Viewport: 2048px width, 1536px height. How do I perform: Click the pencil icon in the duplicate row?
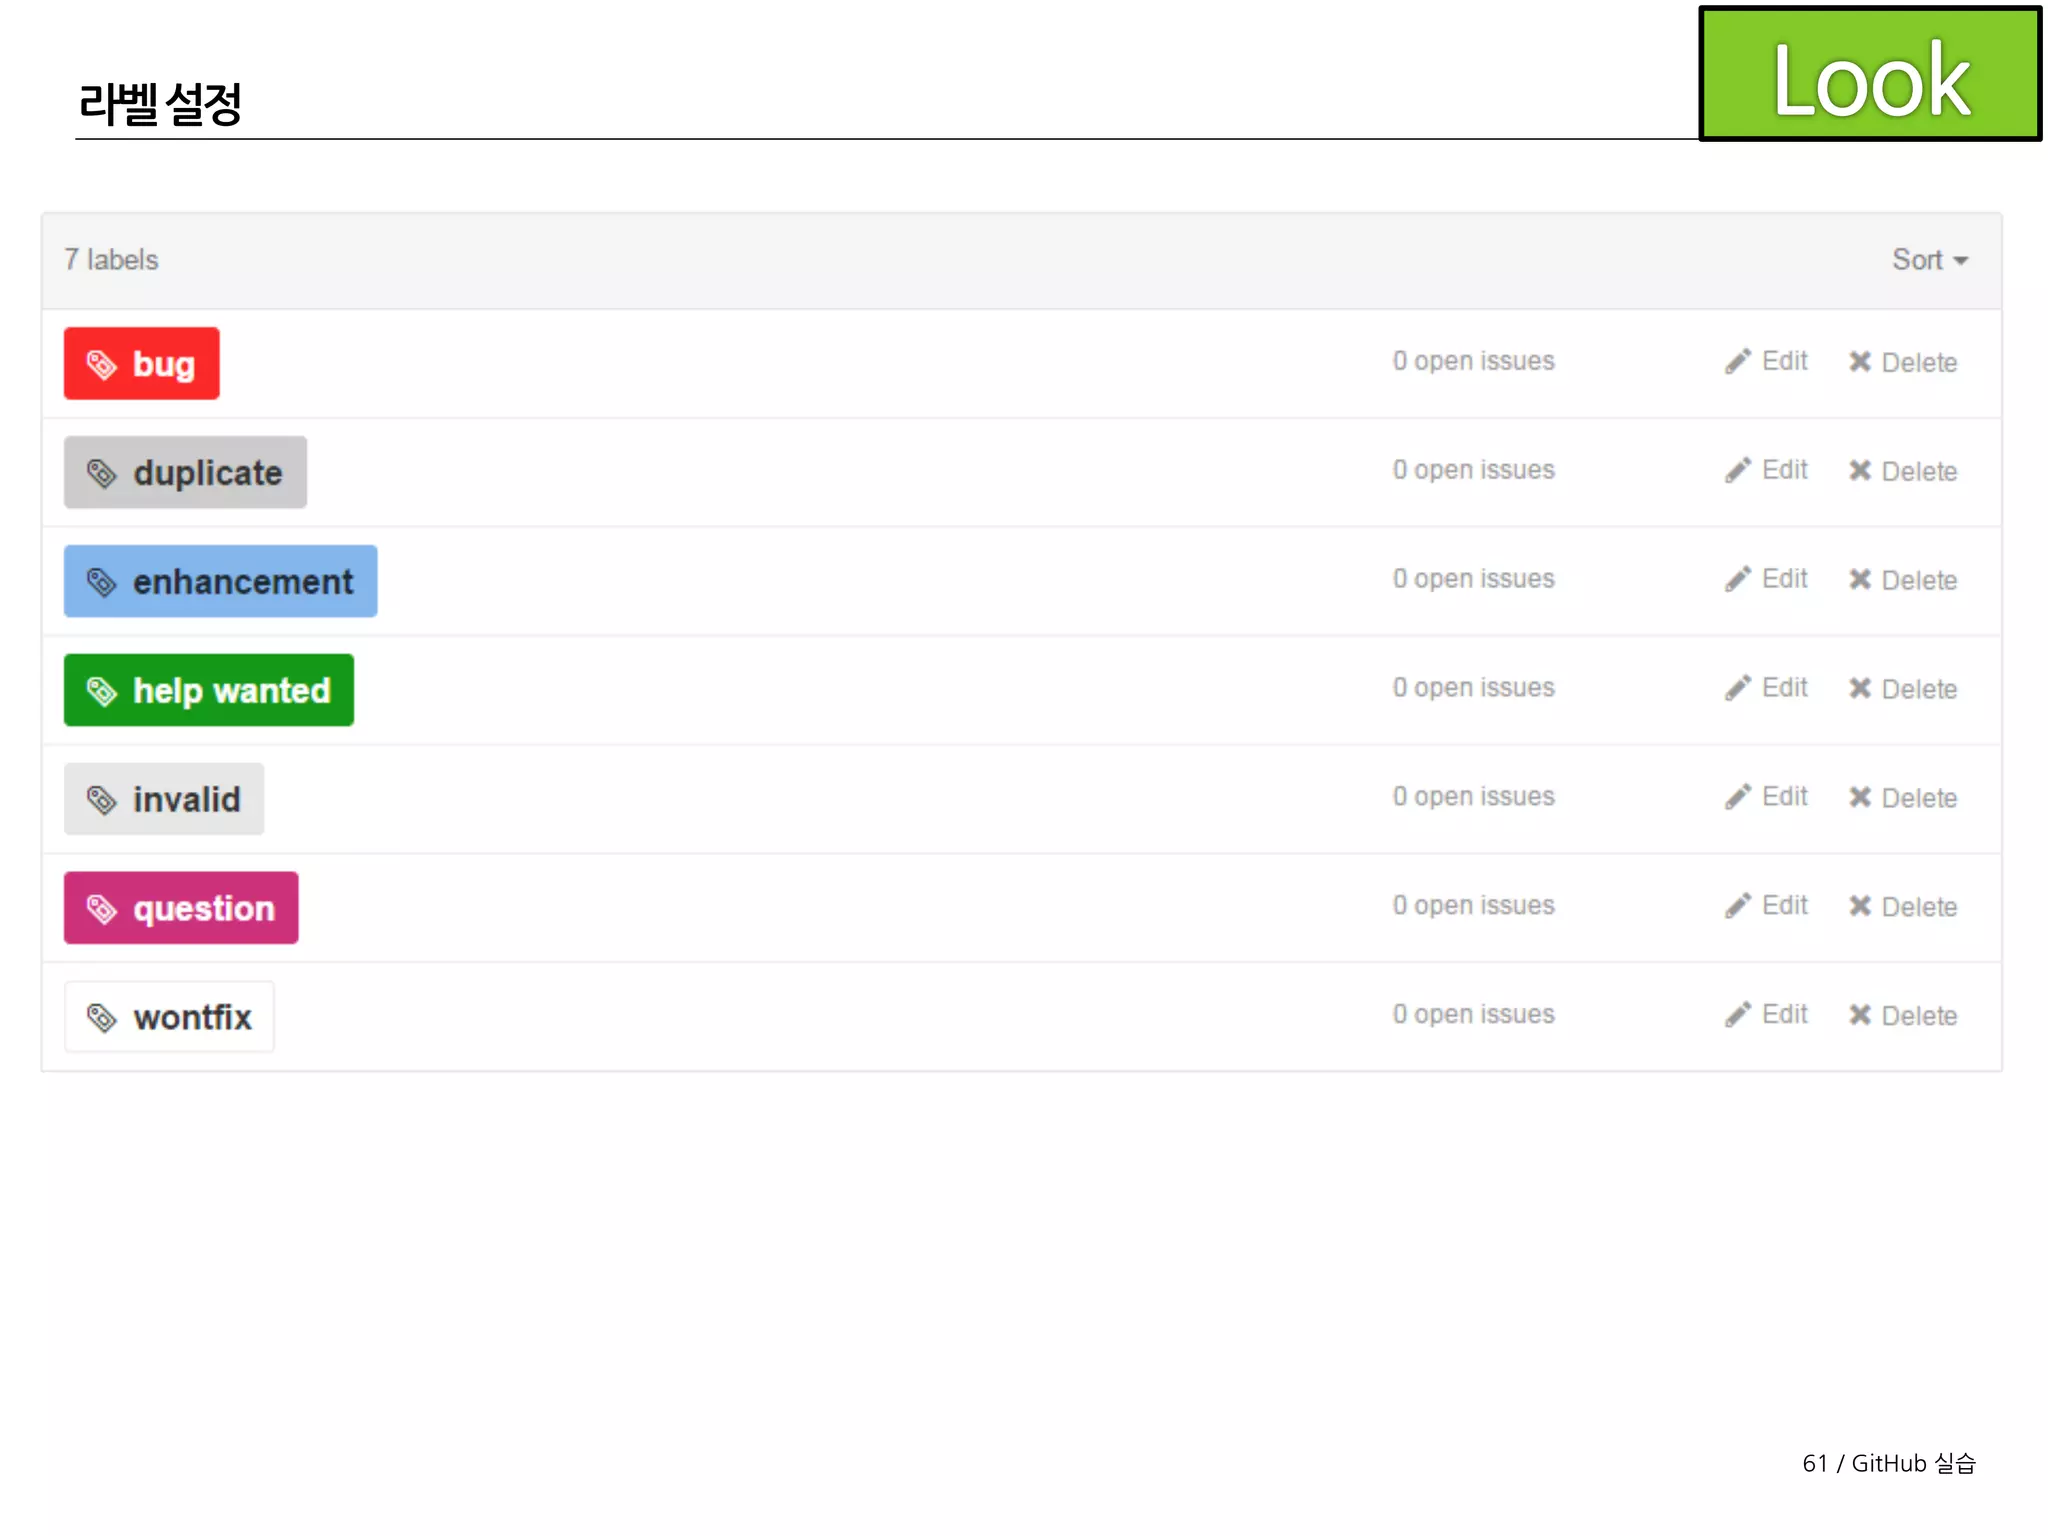click(x=1738, y=471)
